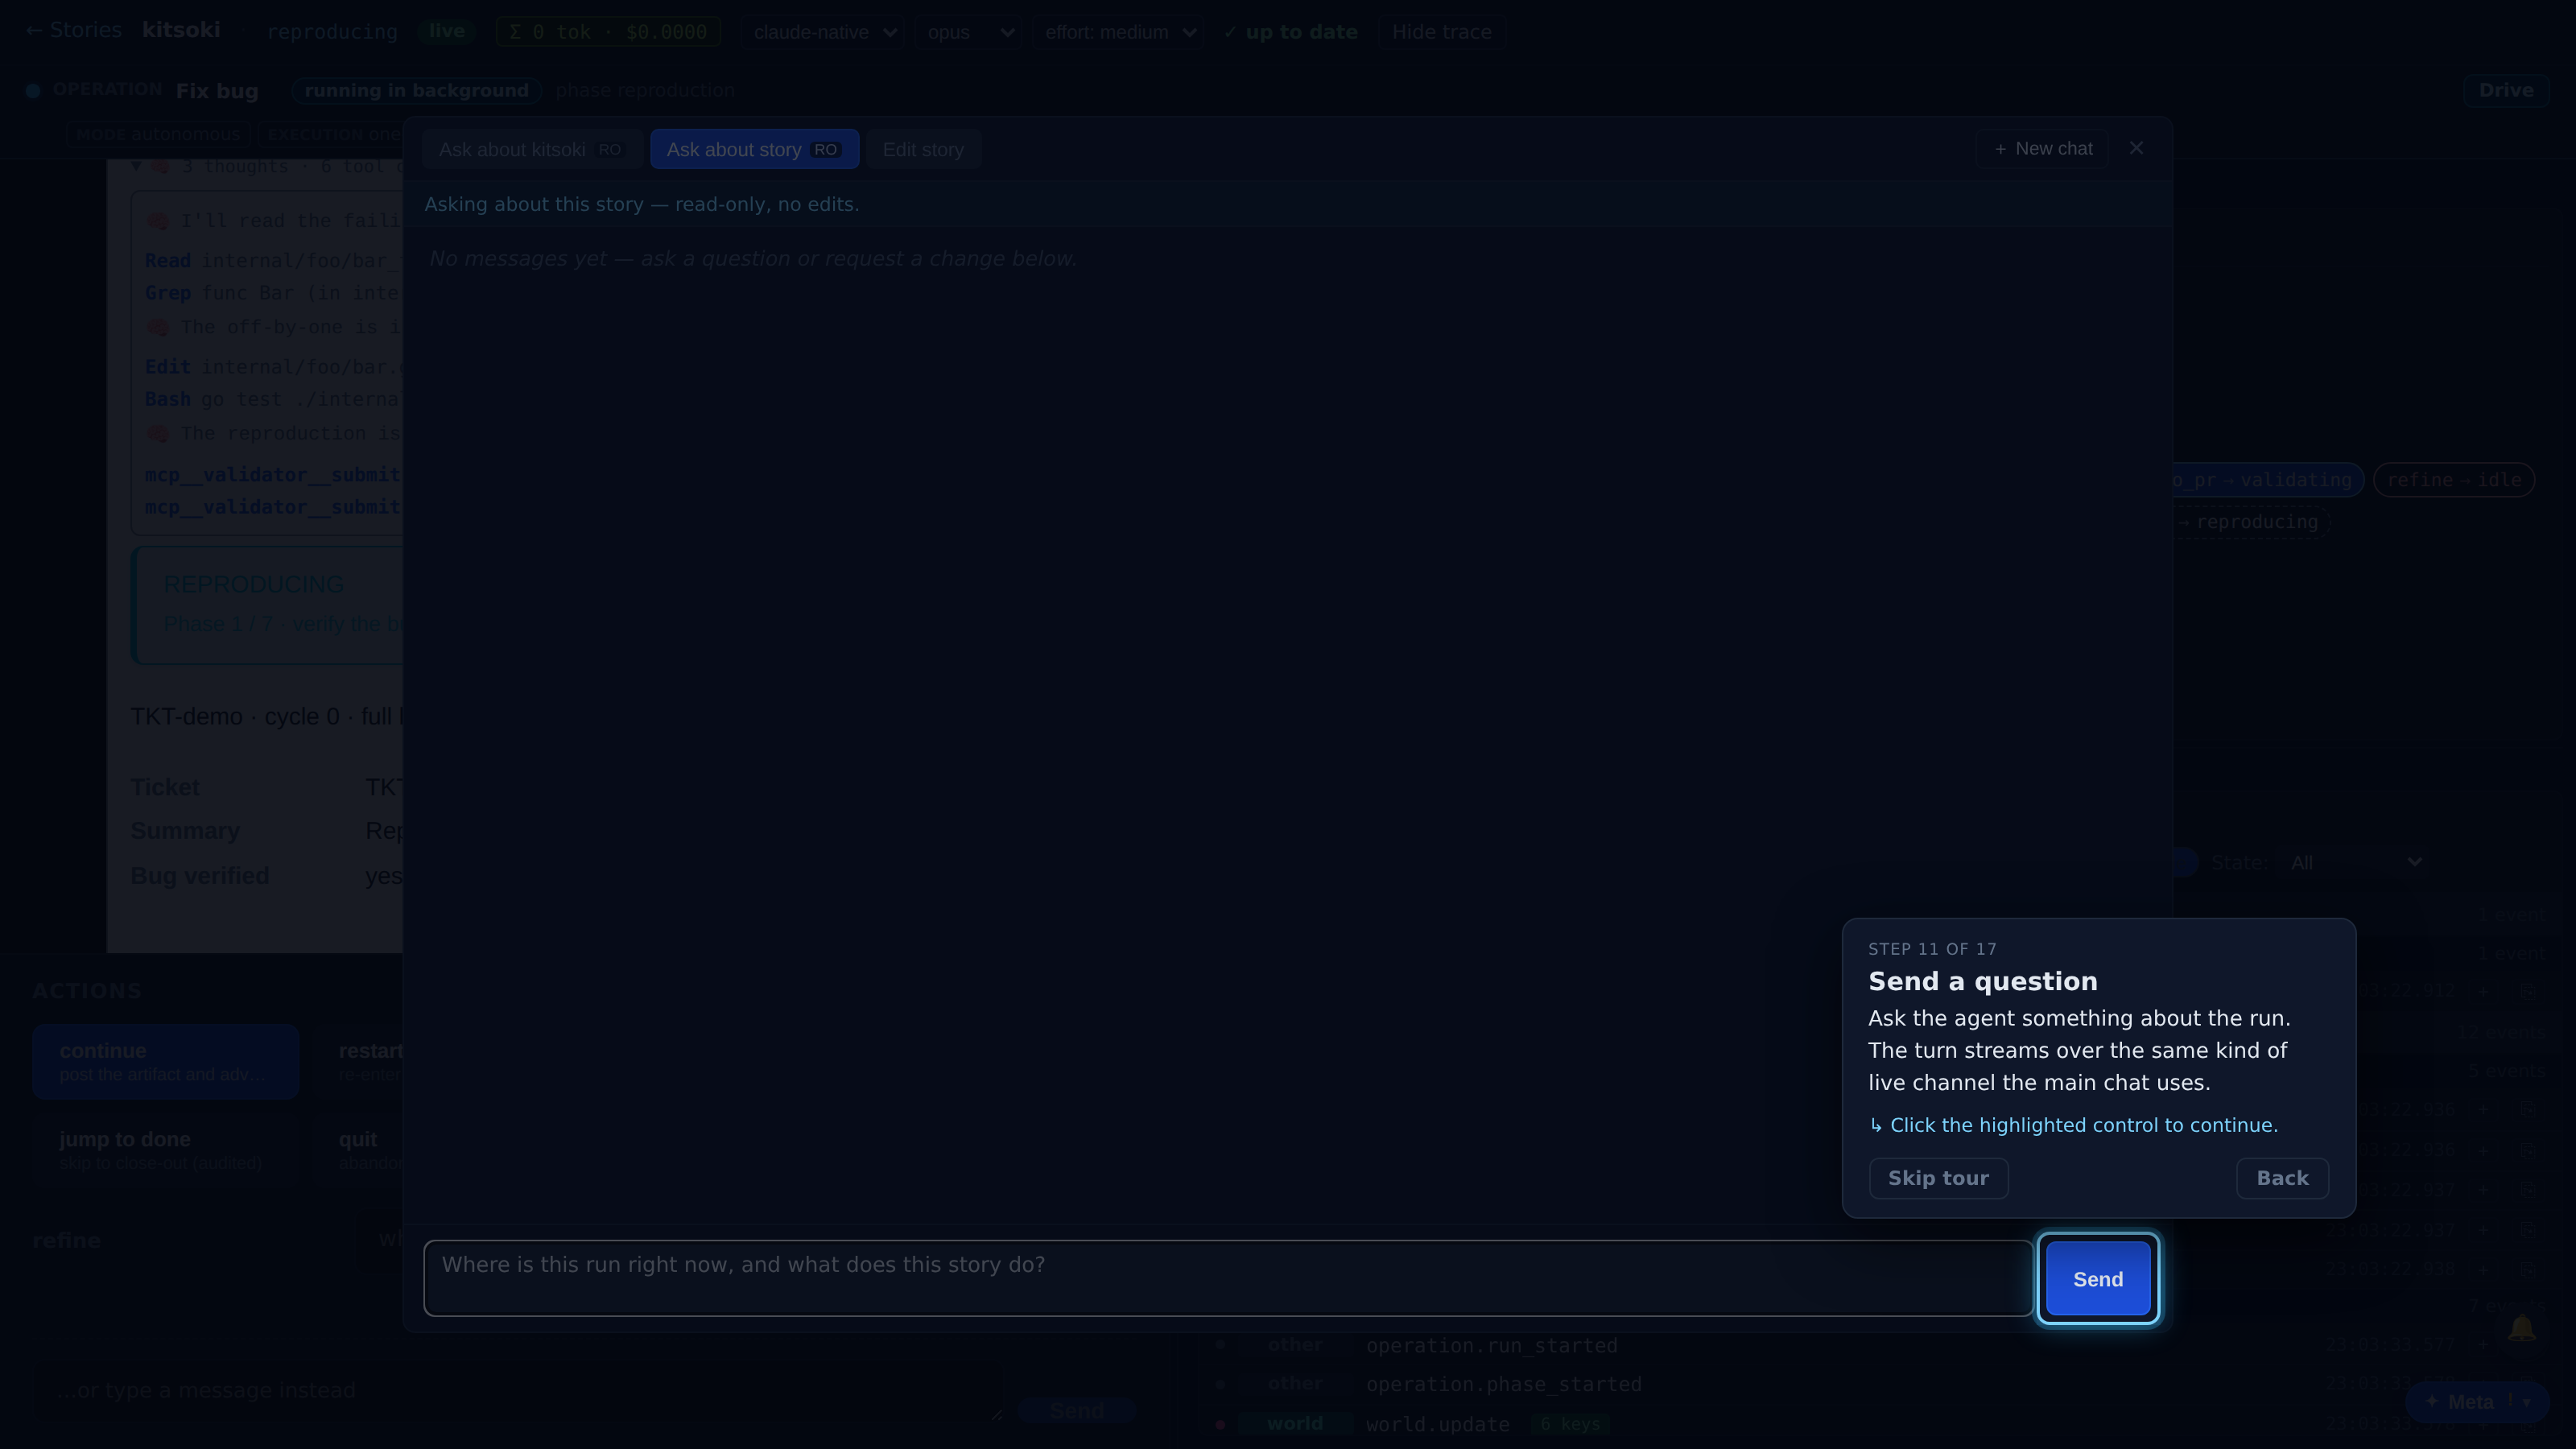Click 'Skip tour' in the tour popup
This screenshot has height=1449, width=2576.
click(x=1938, y=1178)
